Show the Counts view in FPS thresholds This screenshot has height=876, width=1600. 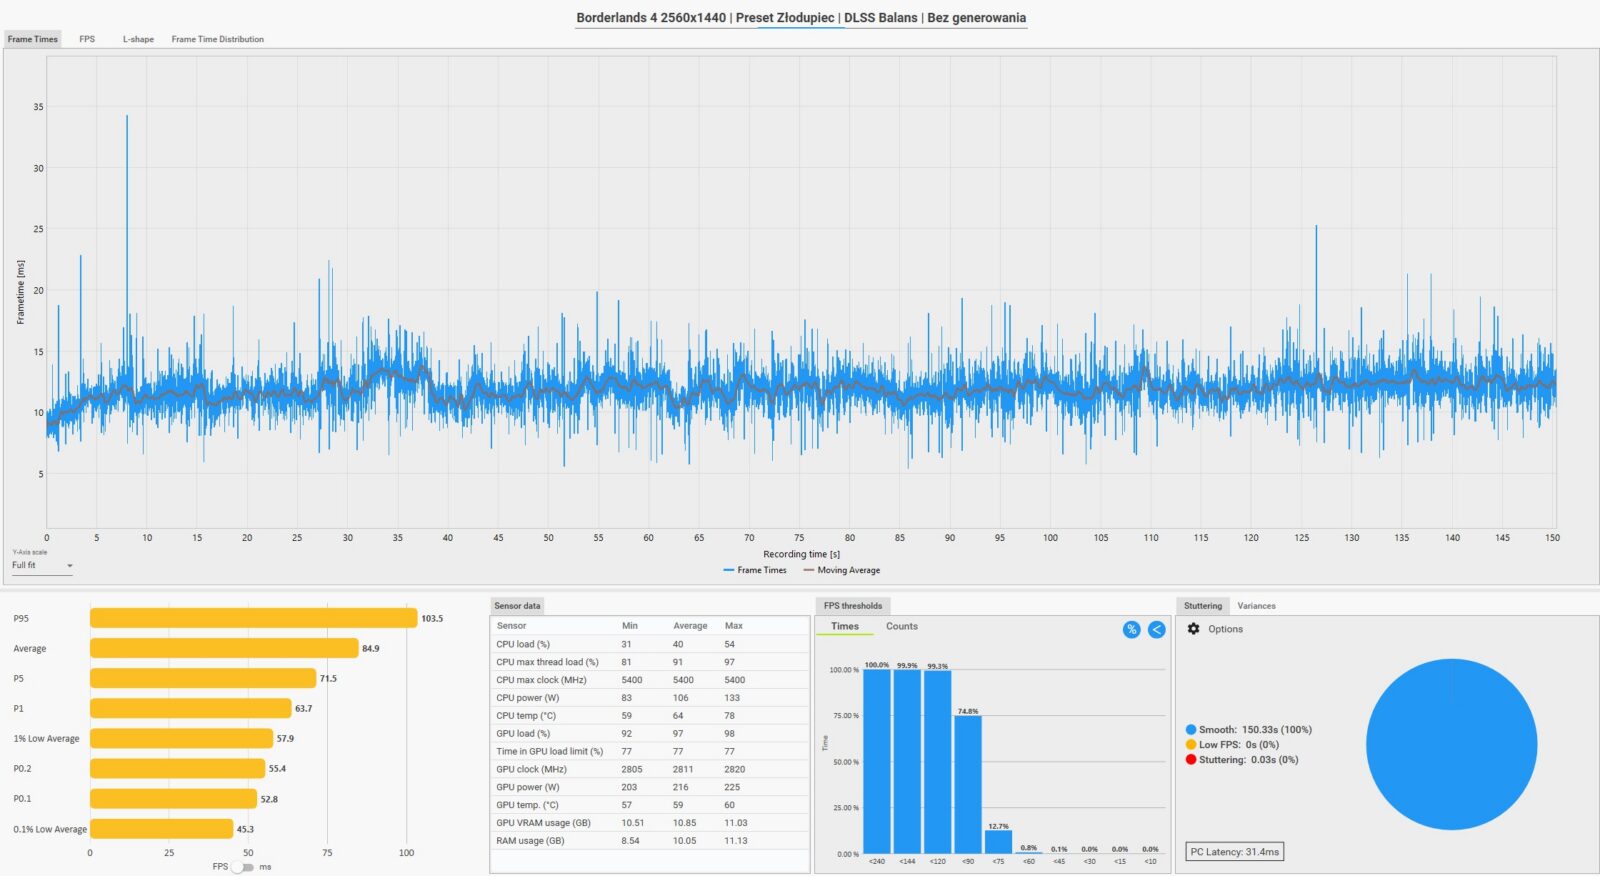[901, 626]
